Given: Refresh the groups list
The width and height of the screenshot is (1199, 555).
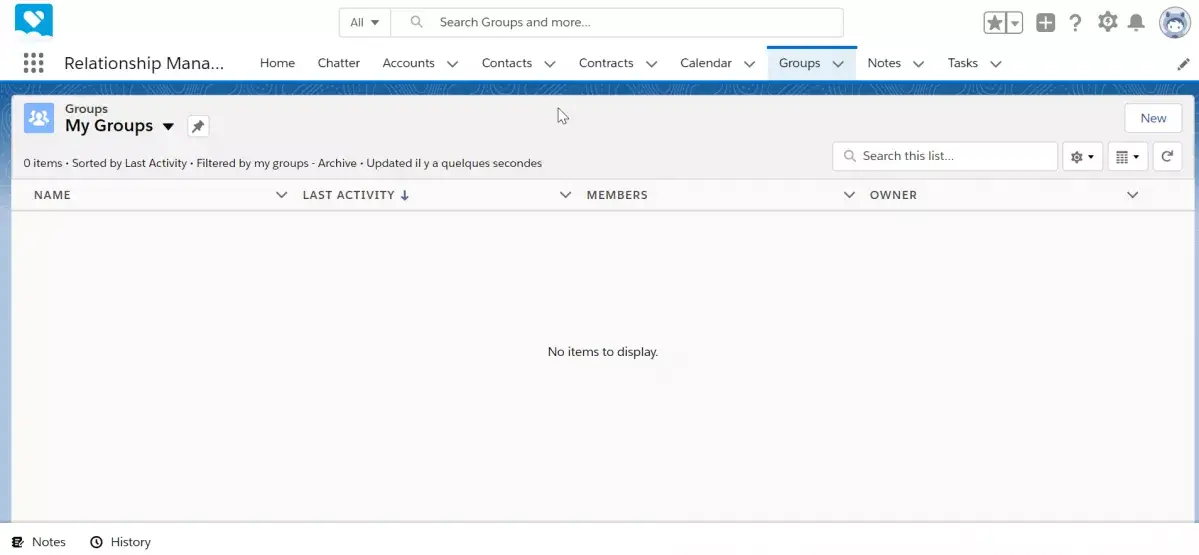Looking at the screenshot, I should pyautogui.click(x=1167, y=157).
